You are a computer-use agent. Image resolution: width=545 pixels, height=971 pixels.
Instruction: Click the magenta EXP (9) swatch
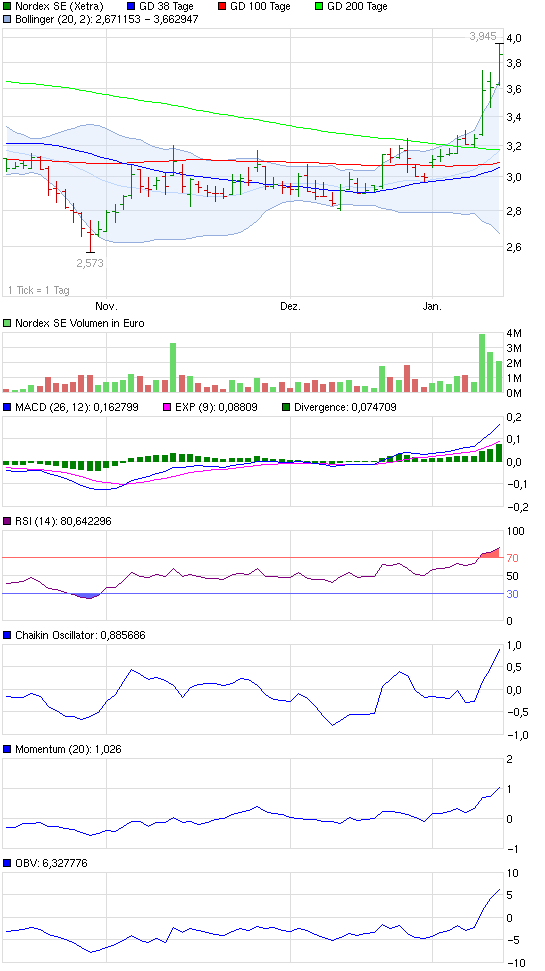[x=166, y=407]
